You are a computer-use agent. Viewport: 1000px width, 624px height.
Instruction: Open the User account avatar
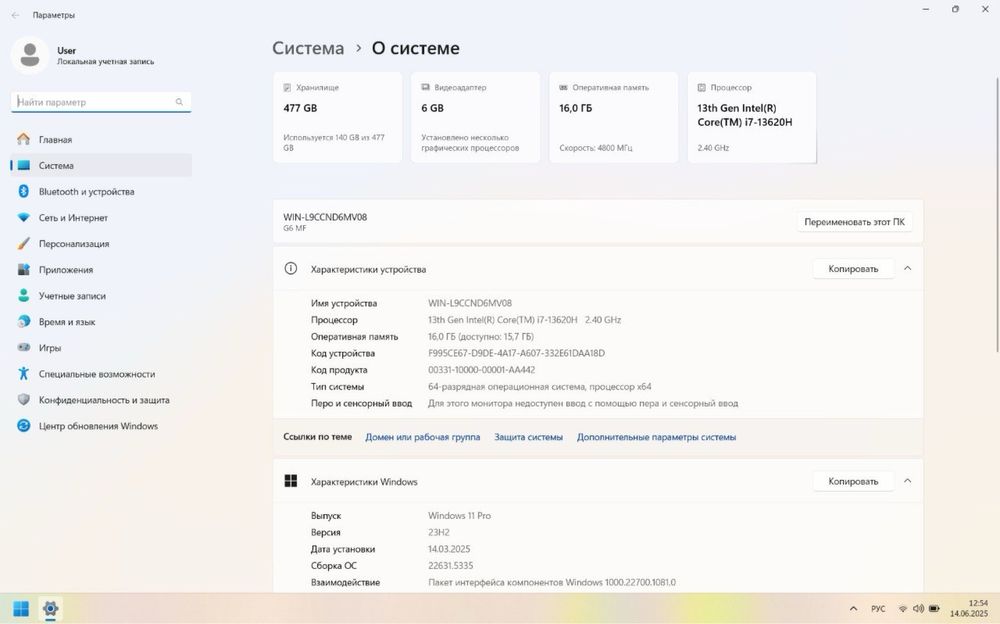pos(29,56)
